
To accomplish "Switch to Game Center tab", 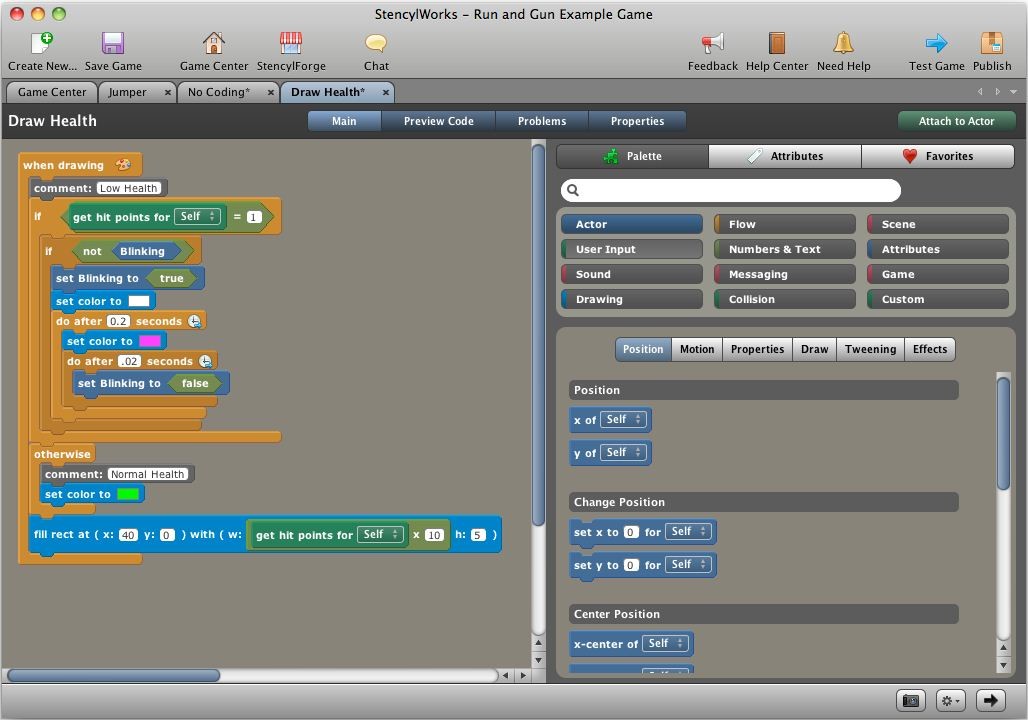I will [52, 92].
